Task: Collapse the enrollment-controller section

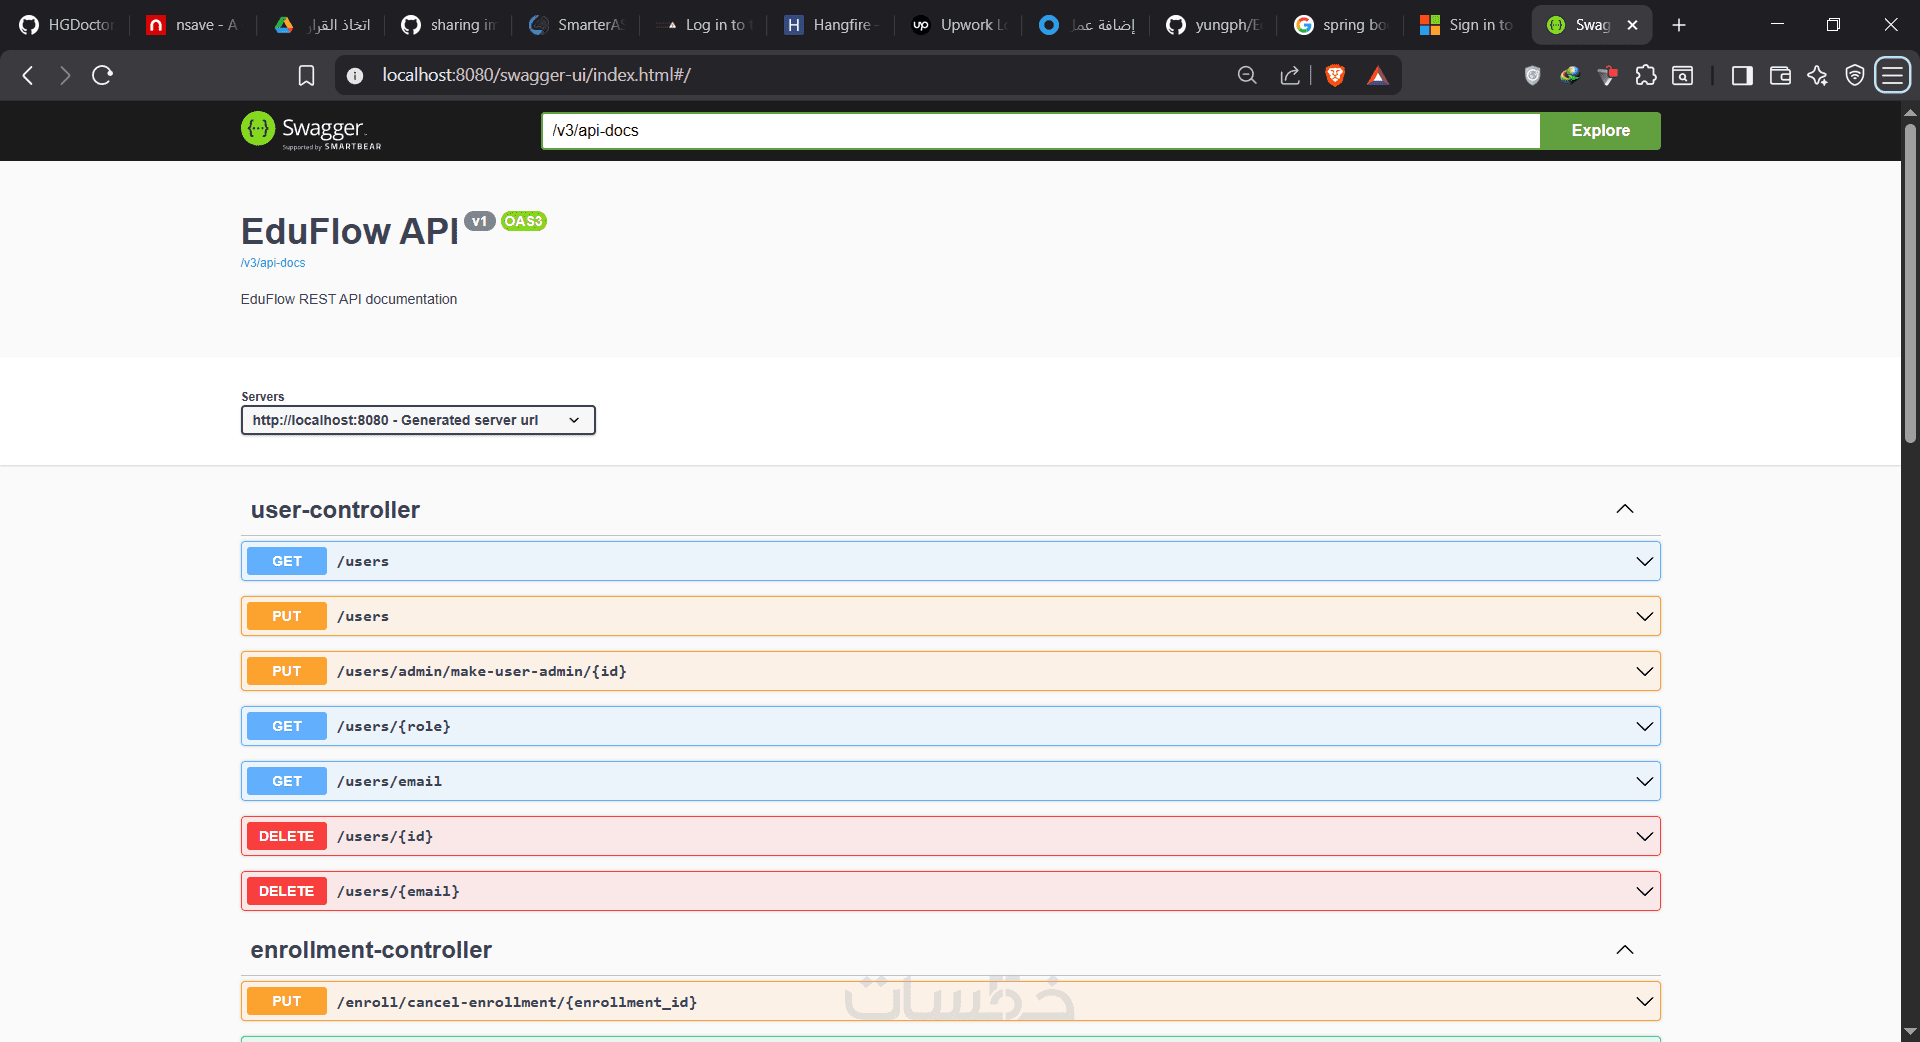Action: click(1625, 949)
